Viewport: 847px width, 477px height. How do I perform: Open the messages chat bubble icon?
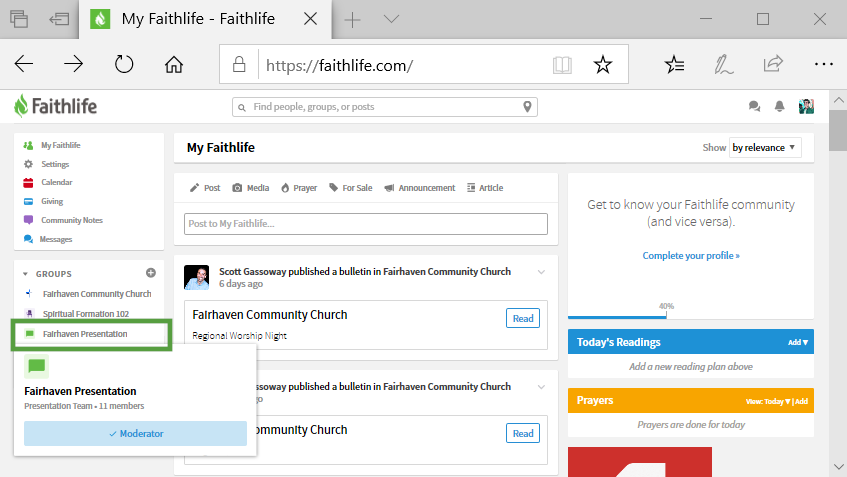point(755,107)
